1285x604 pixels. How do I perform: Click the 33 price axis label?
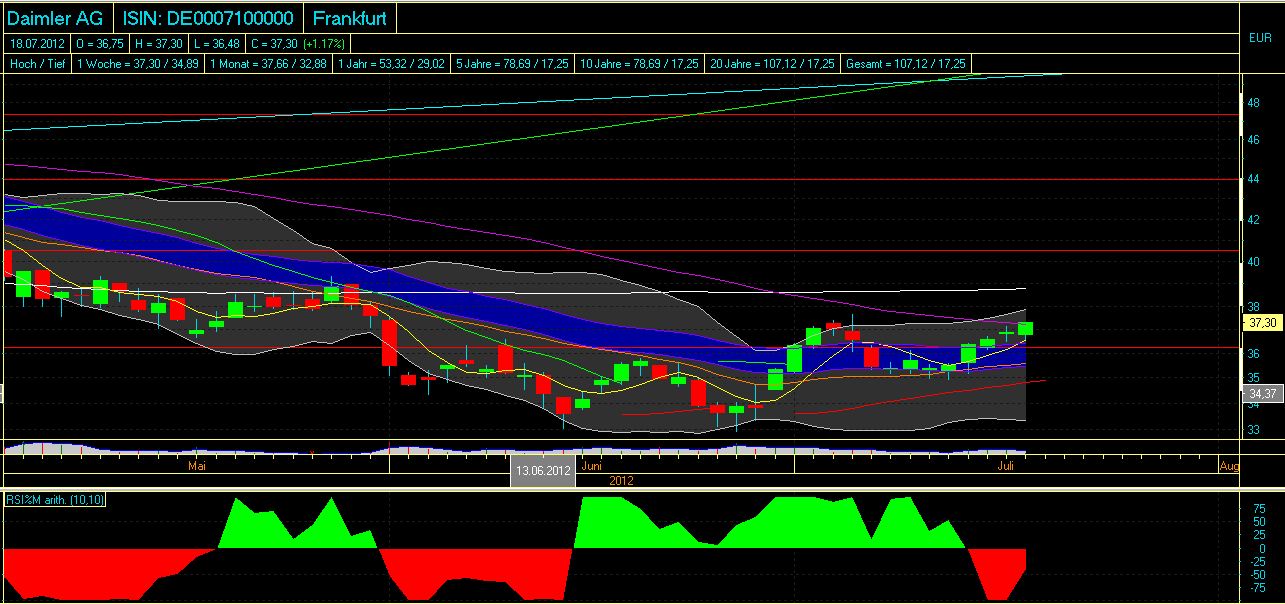point(1252,431)
